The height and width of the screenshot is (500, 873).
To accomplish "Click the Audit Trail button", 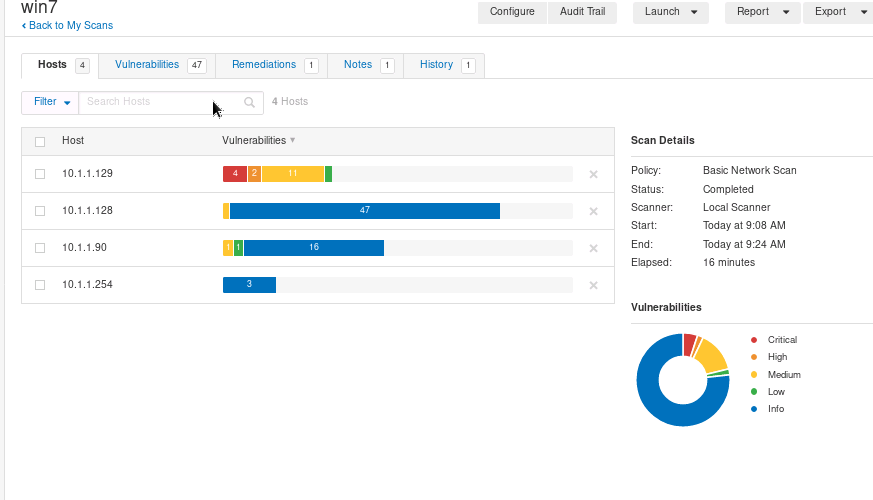I will (582, 12).
